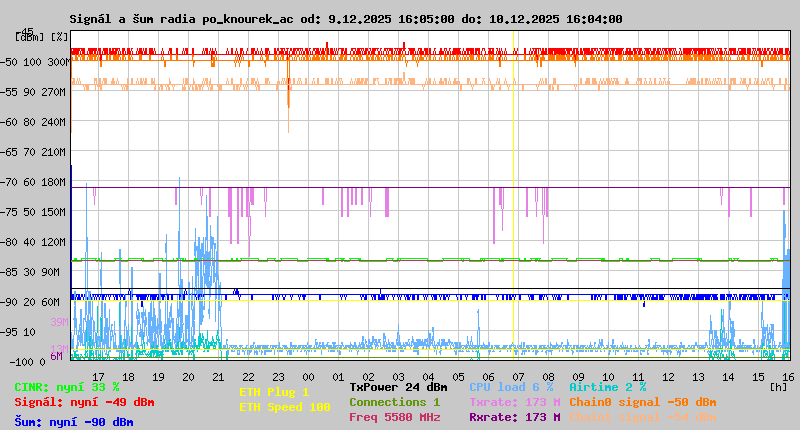Click the 'TxPower 24 dBm' legend label
Viewport: 800px width, 430px height.
tap(398, 387)
